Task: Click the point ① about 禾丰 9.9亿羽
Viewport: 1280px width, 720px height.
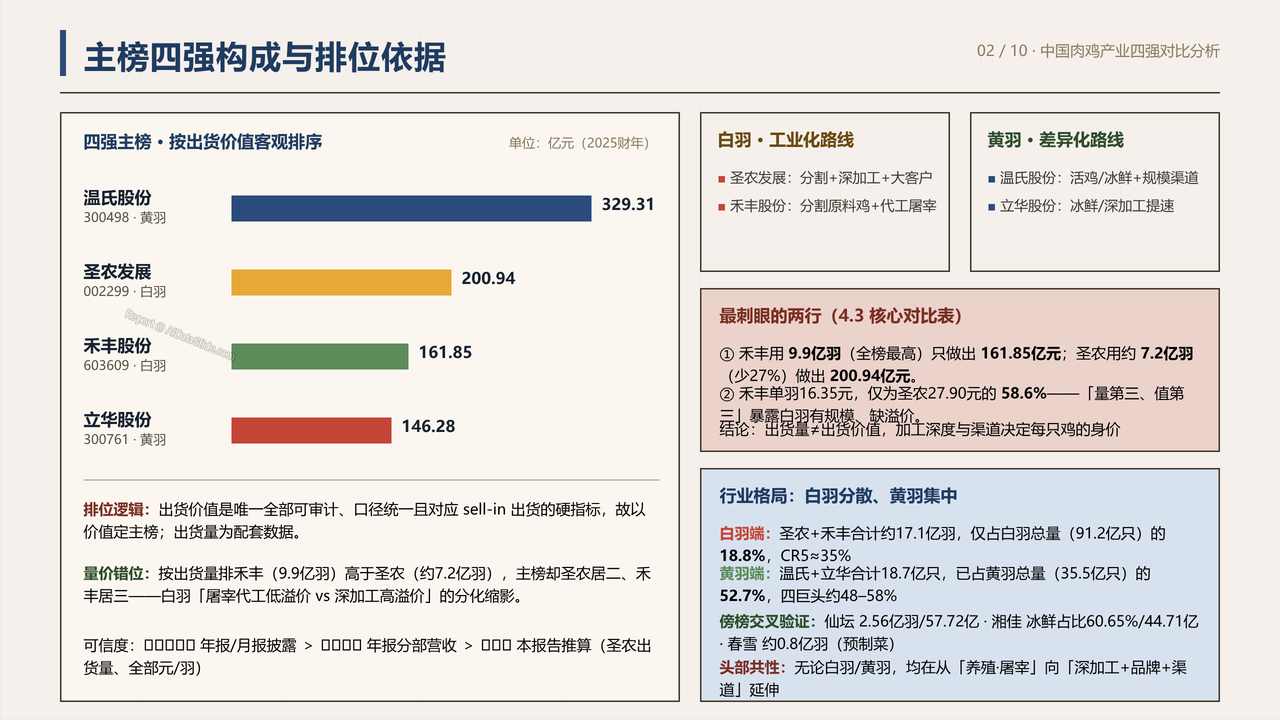Action: [x=956, y=365]
